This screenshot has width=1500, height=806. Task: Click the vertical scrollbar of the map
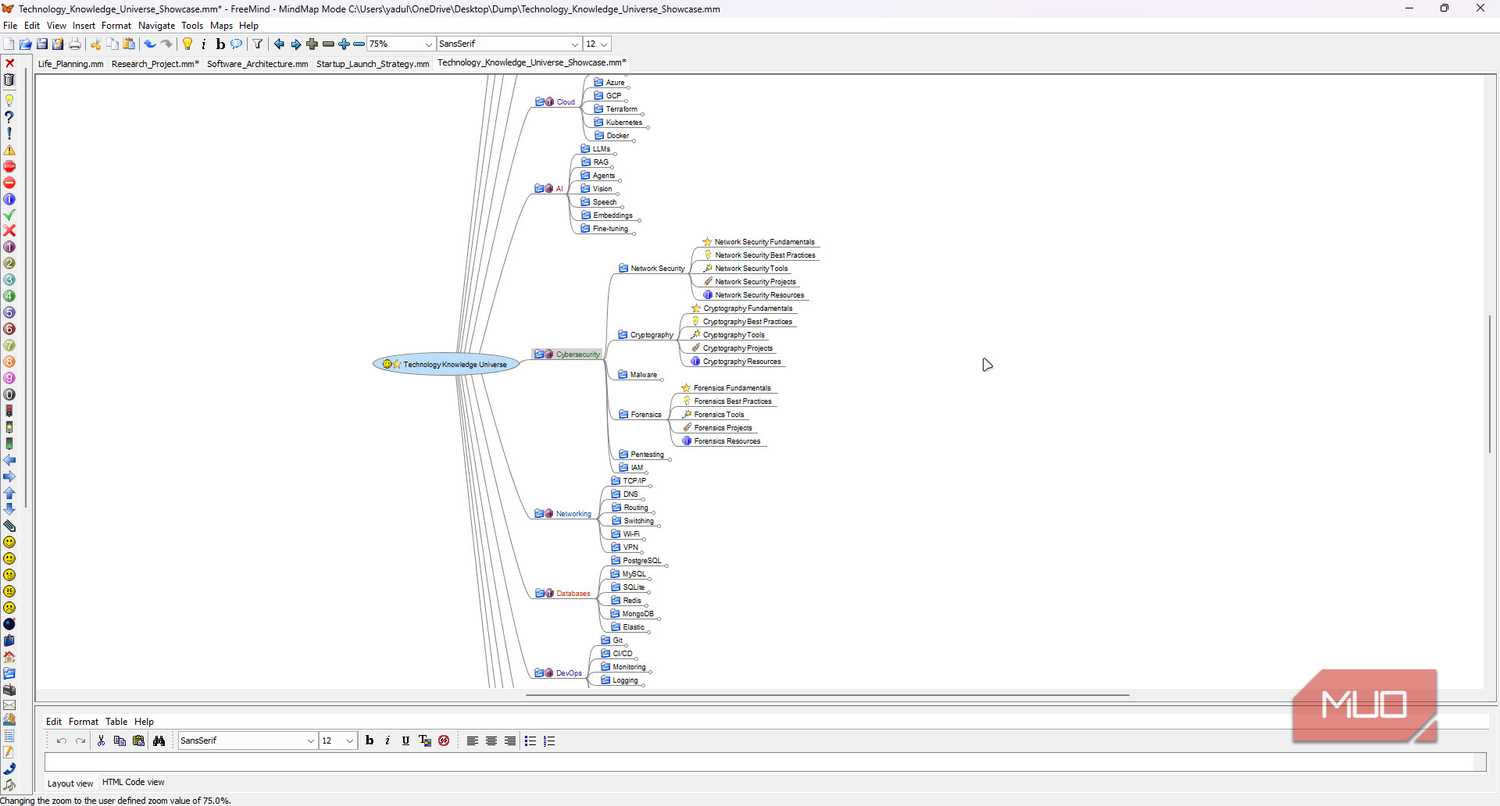pyautogui.click(x=1492, y=383)
